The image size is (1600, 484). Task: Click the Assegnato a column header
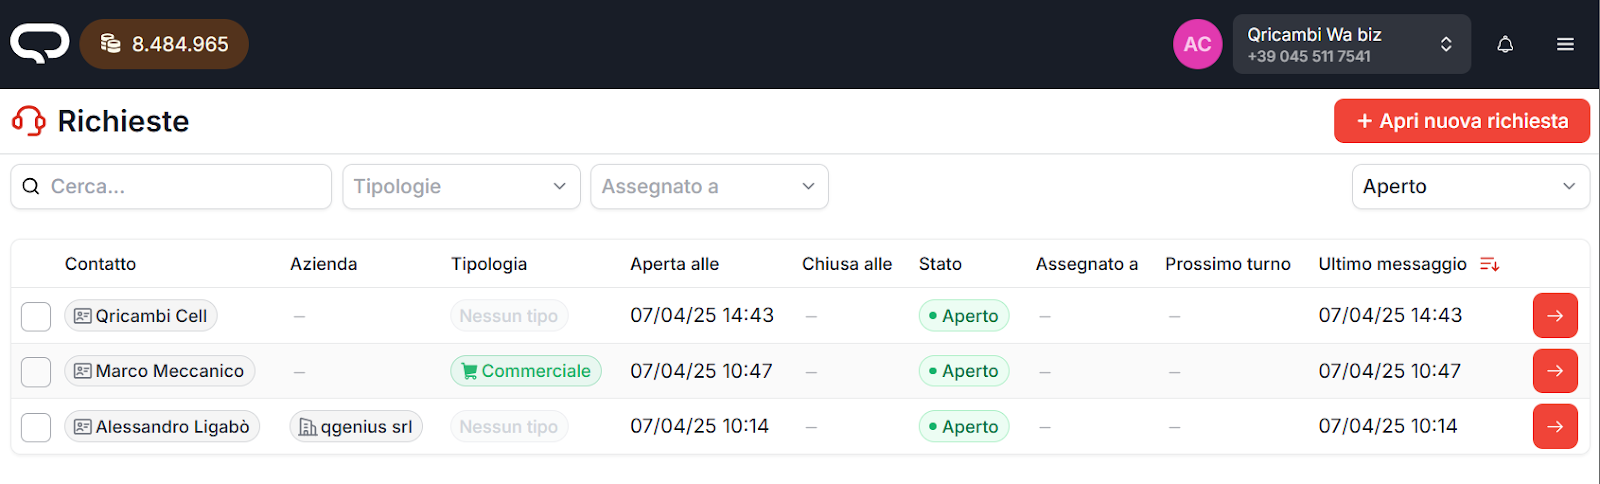[1087, 264]
